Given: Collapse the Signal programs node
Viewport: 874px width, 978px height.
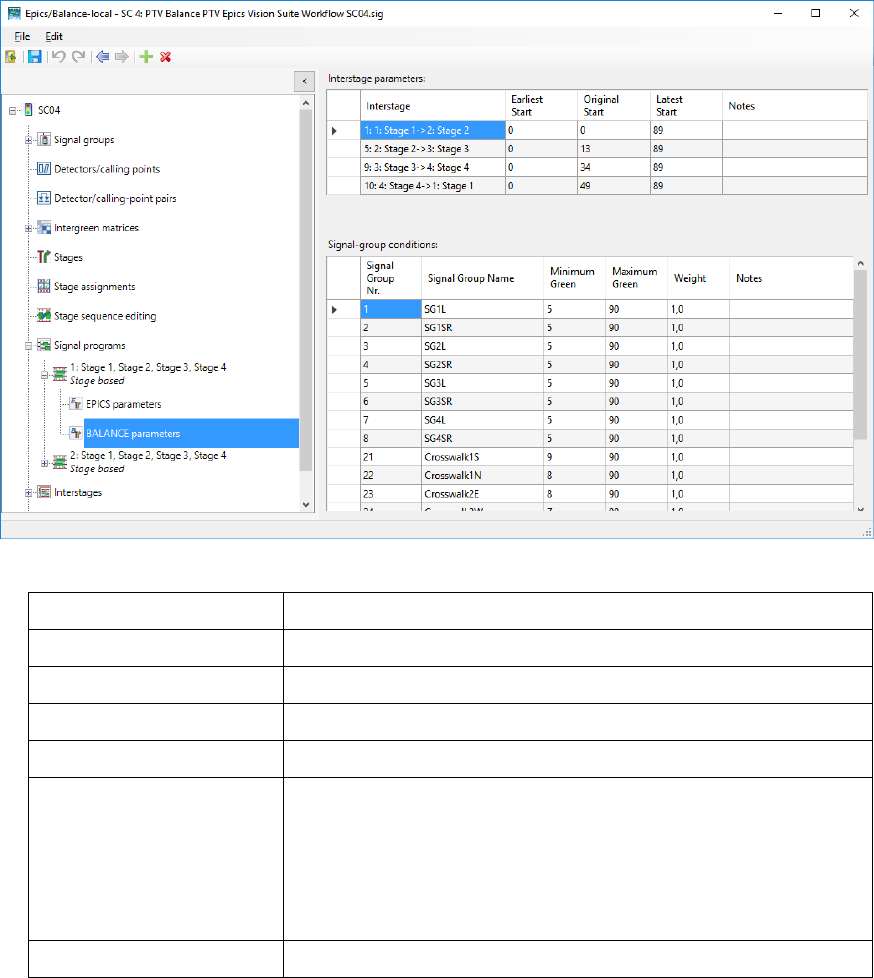Looking at the screenshot, I should (x=28, y=346).
